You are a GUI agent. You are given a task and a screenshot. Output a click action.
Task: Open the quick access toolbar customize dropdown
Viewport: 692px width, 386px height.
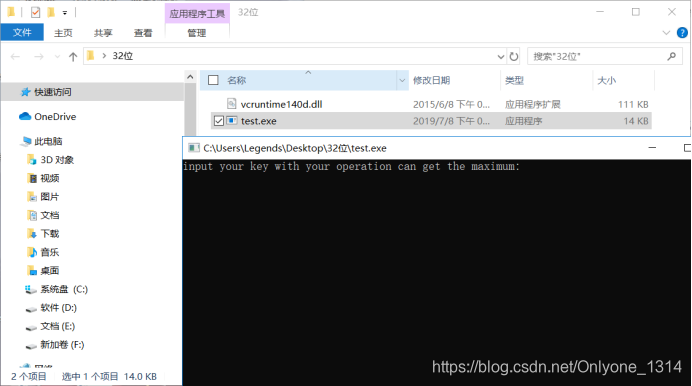coord(65,13)
